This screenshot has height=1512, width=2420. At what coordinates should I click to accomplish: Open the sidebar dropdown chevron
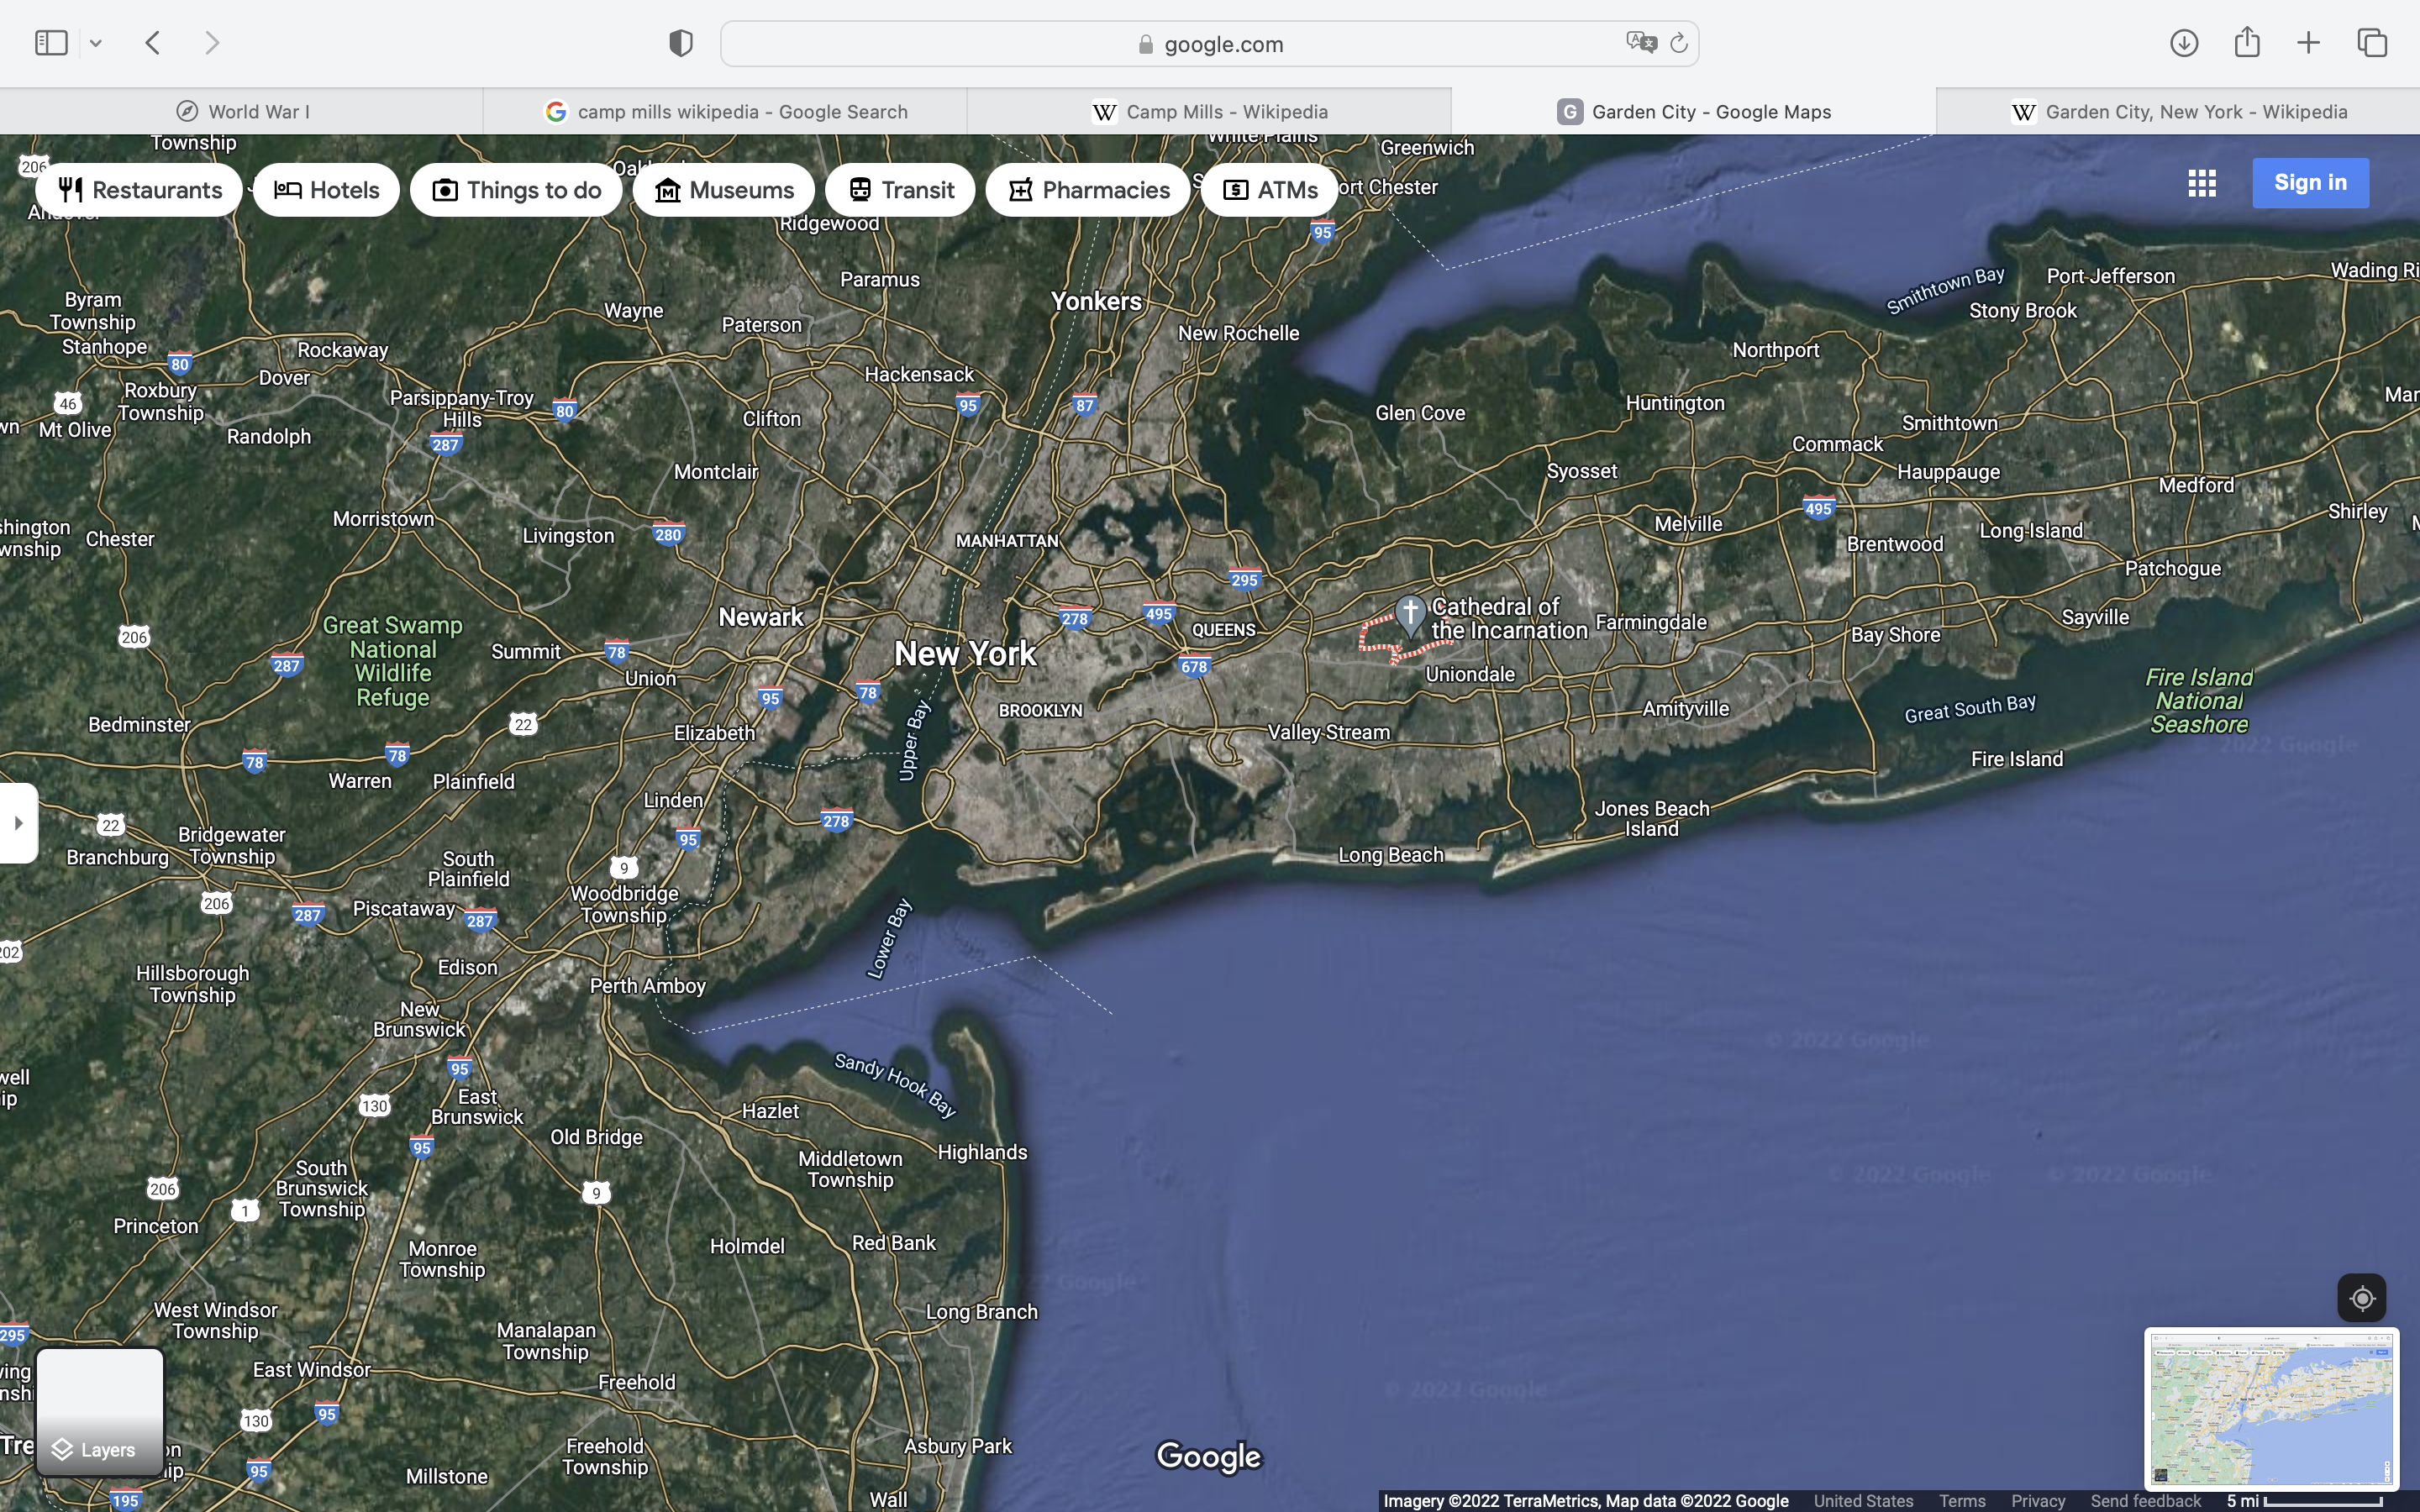coord(96,43)
